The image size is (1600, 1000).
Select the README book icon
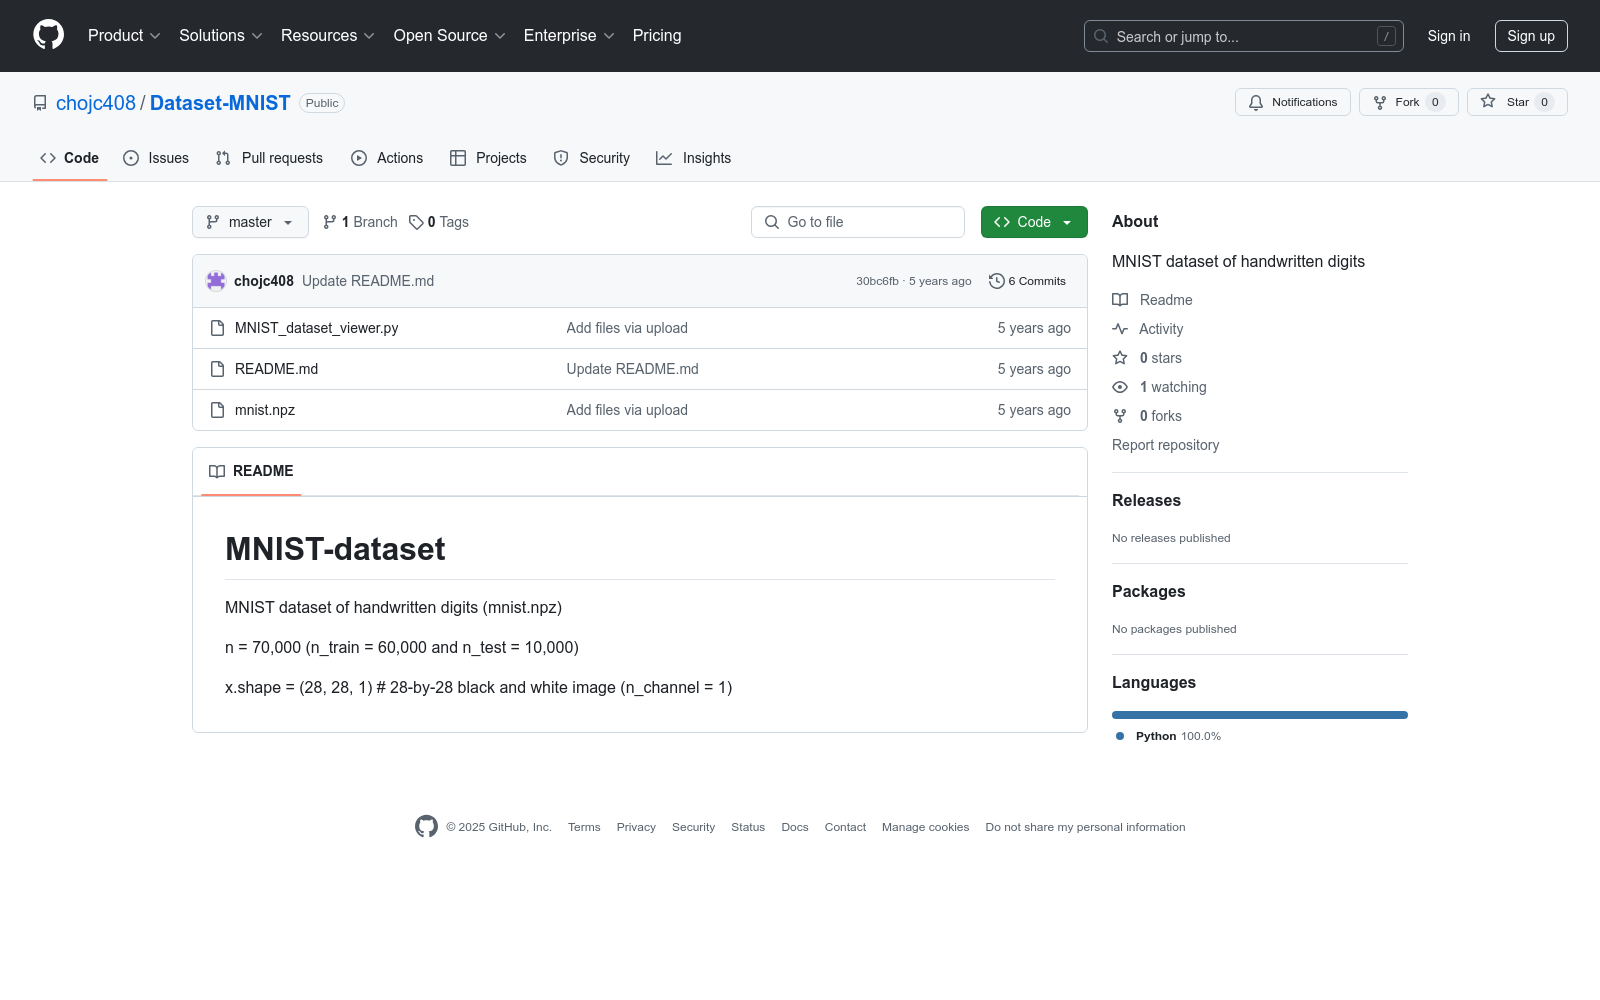tap(217, 471)
